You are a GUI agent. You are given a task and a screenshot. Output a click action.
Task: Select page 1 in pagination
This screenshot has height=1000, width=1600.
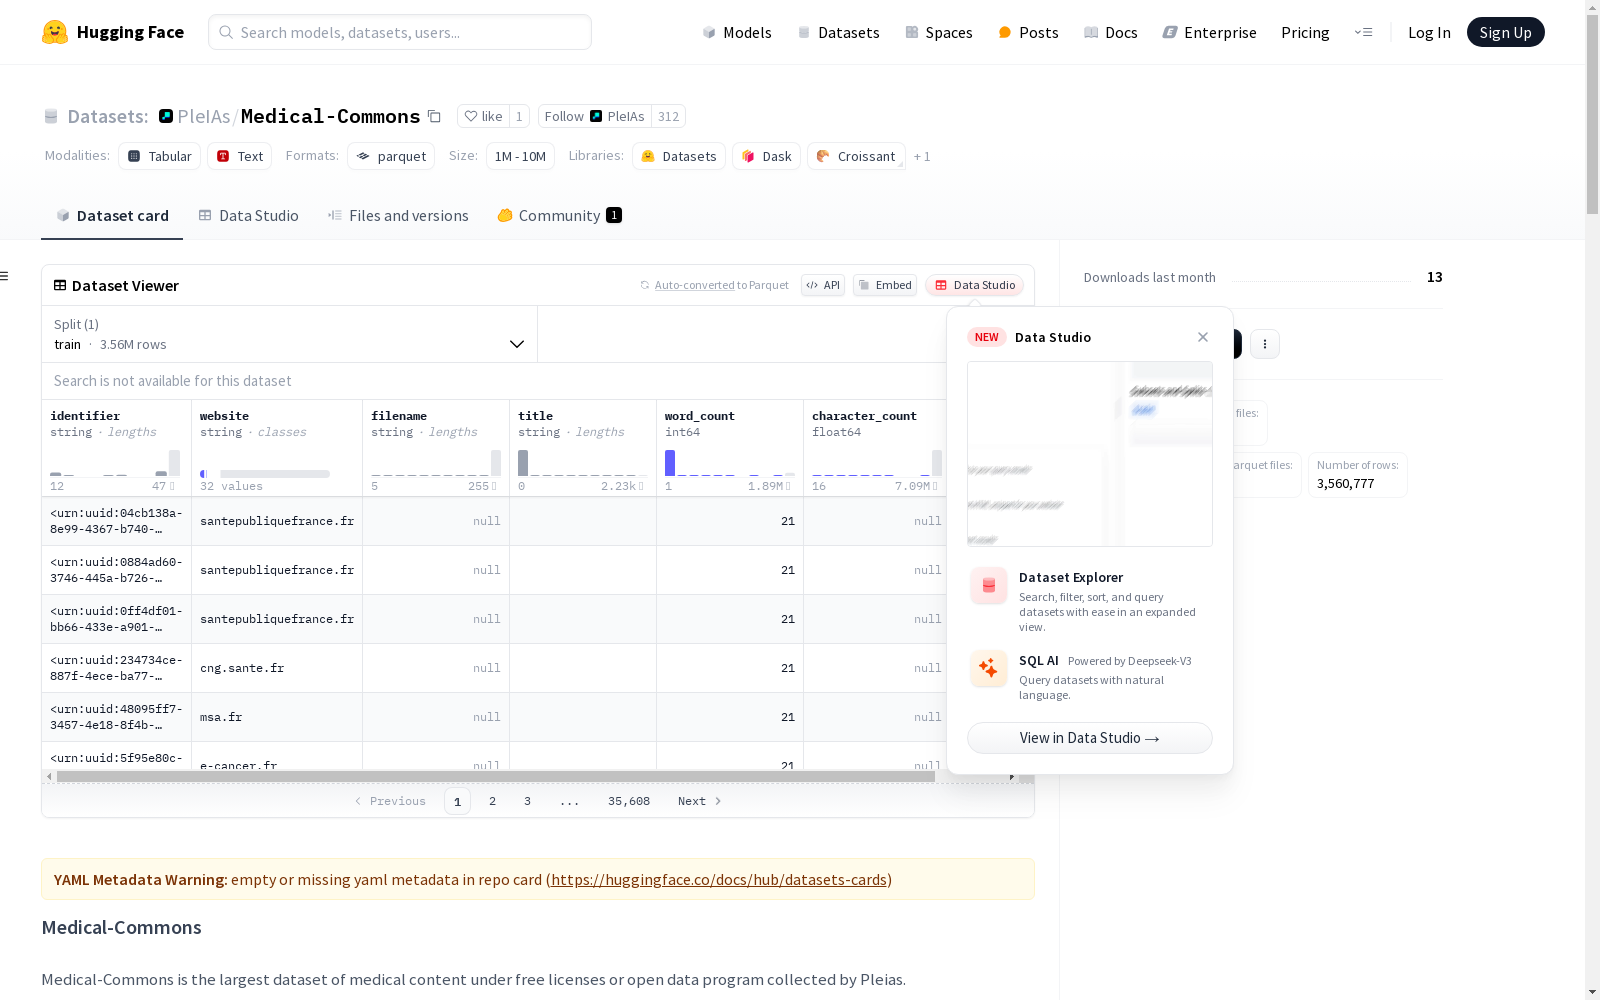[x=457, y=801]
